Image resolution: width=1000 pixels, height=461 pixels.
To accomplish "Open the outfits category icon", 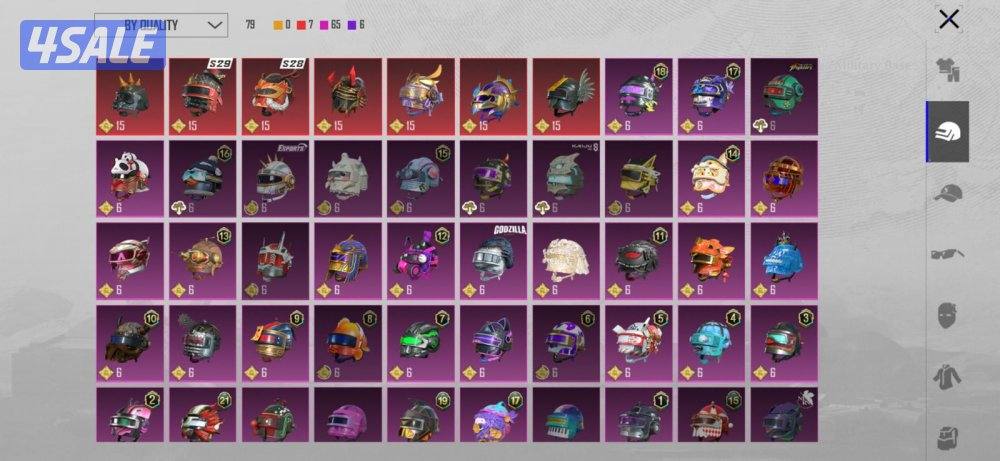I will pyautogui.click(x=949, y=71).
